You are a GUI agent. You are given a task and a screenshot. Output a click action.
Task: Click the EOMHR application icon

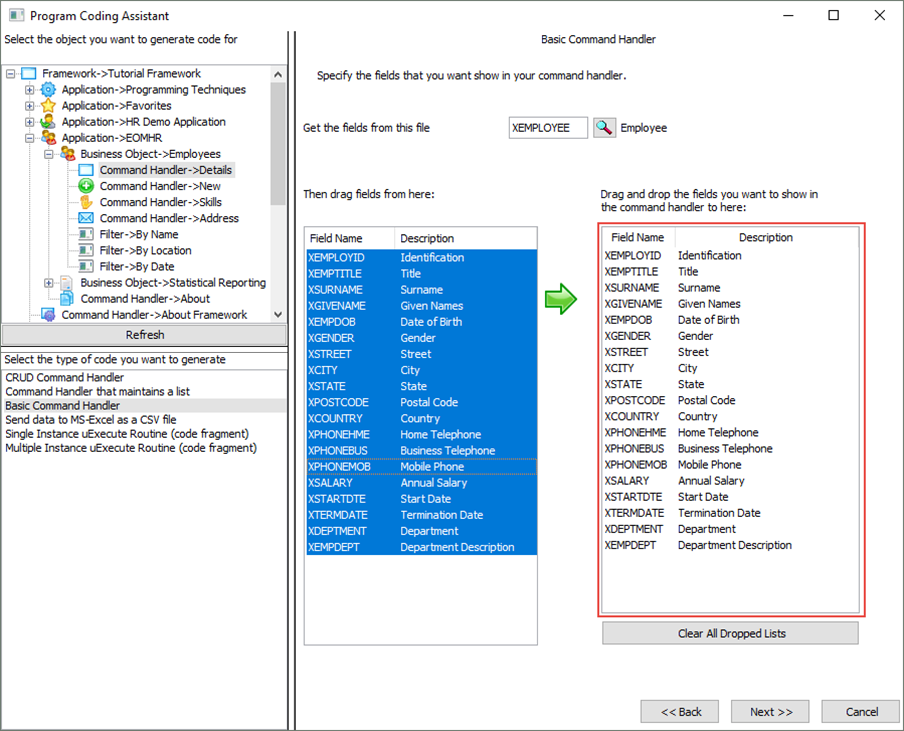48,138
